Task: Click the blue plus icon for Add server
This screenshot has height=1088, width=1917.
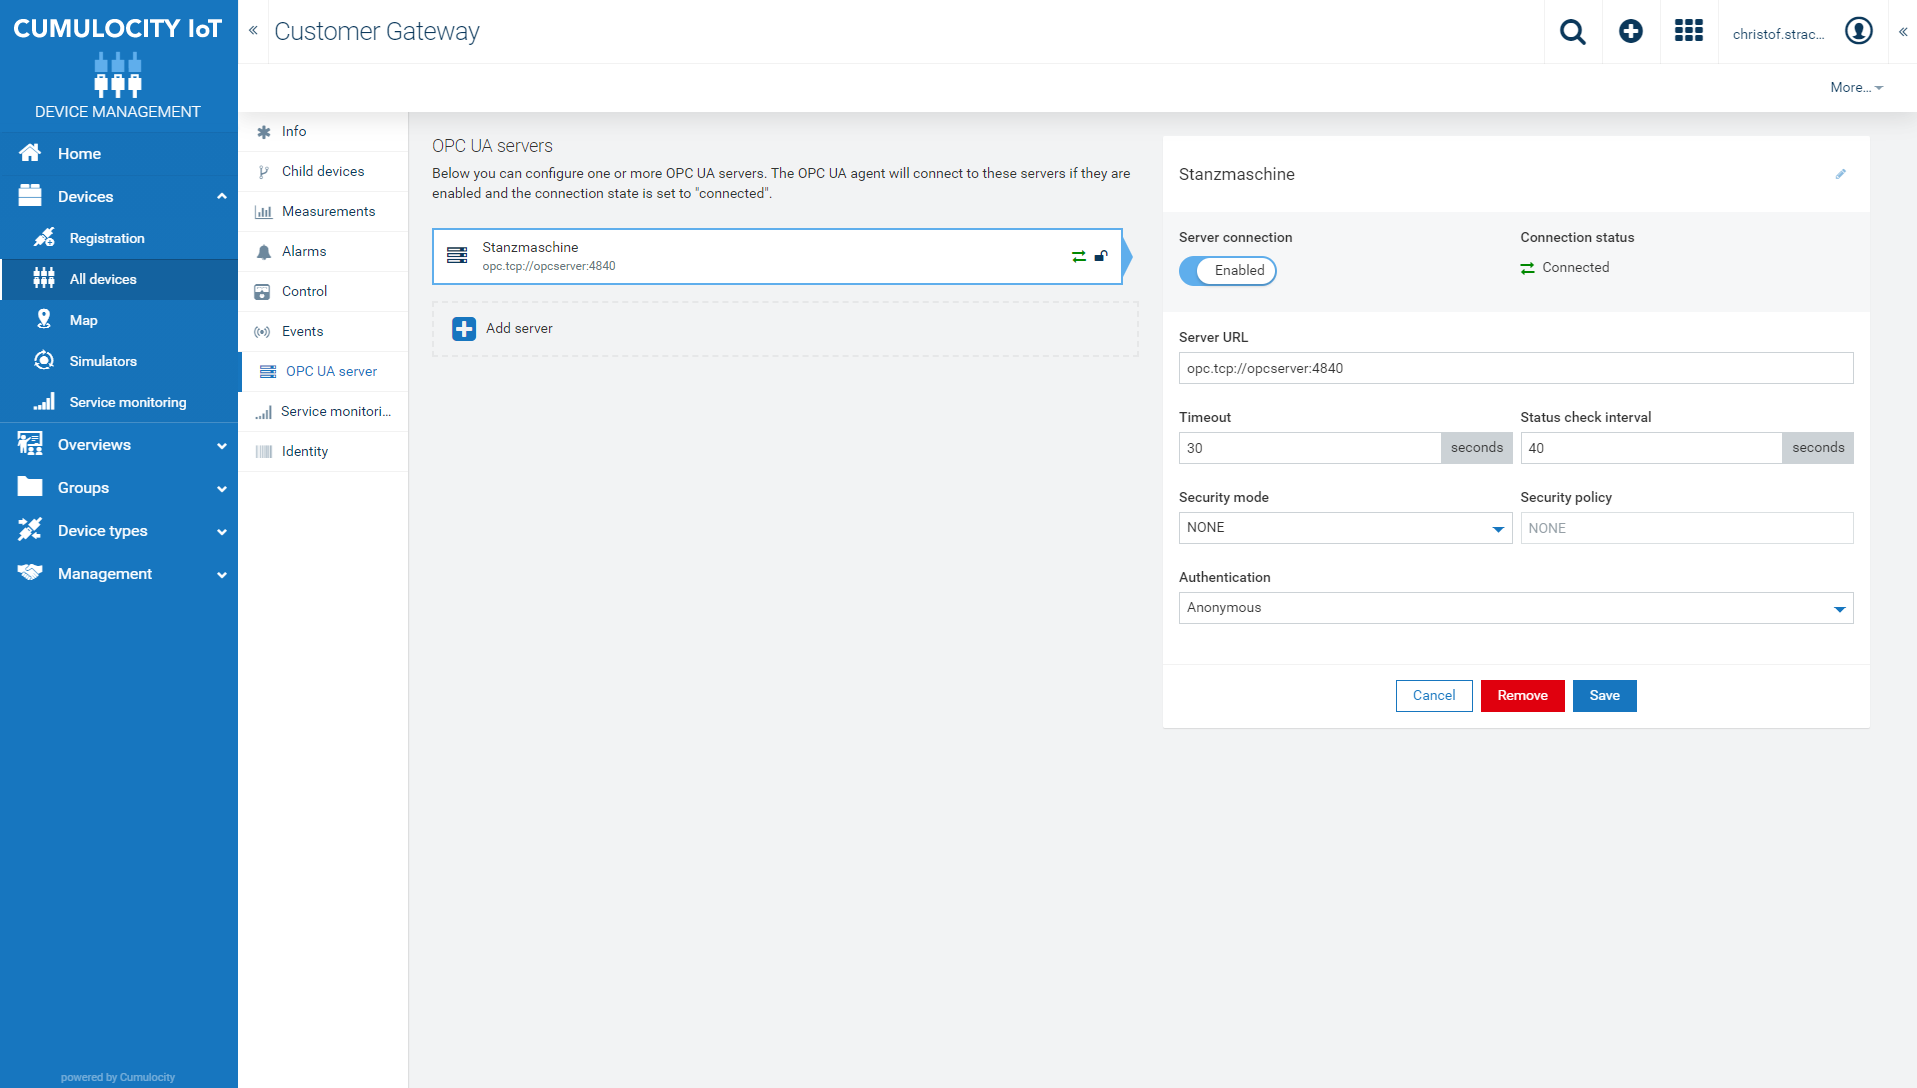Action: [464, 329]
